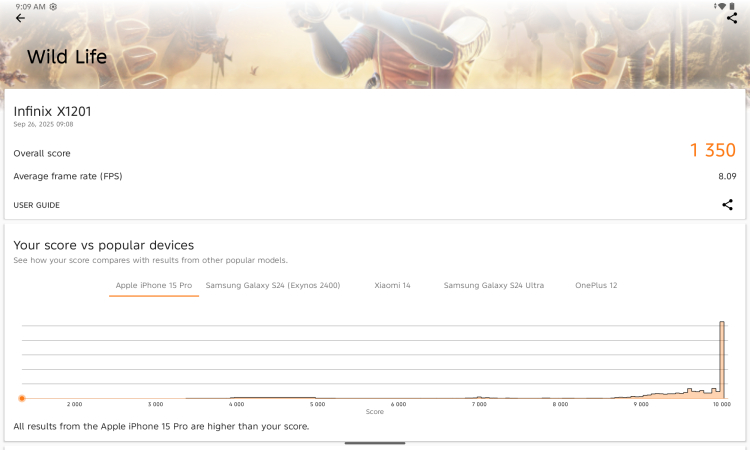Viewport: 750px width, 450px height.
Task: Tap the settings gear in status bar
Action: click(x=53, y=7)
